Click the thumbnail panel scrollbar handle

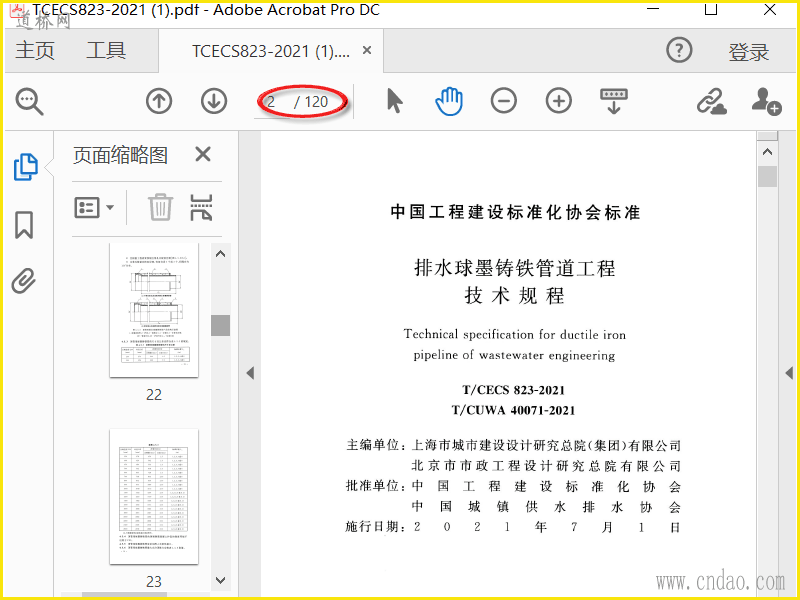point(220,326)
